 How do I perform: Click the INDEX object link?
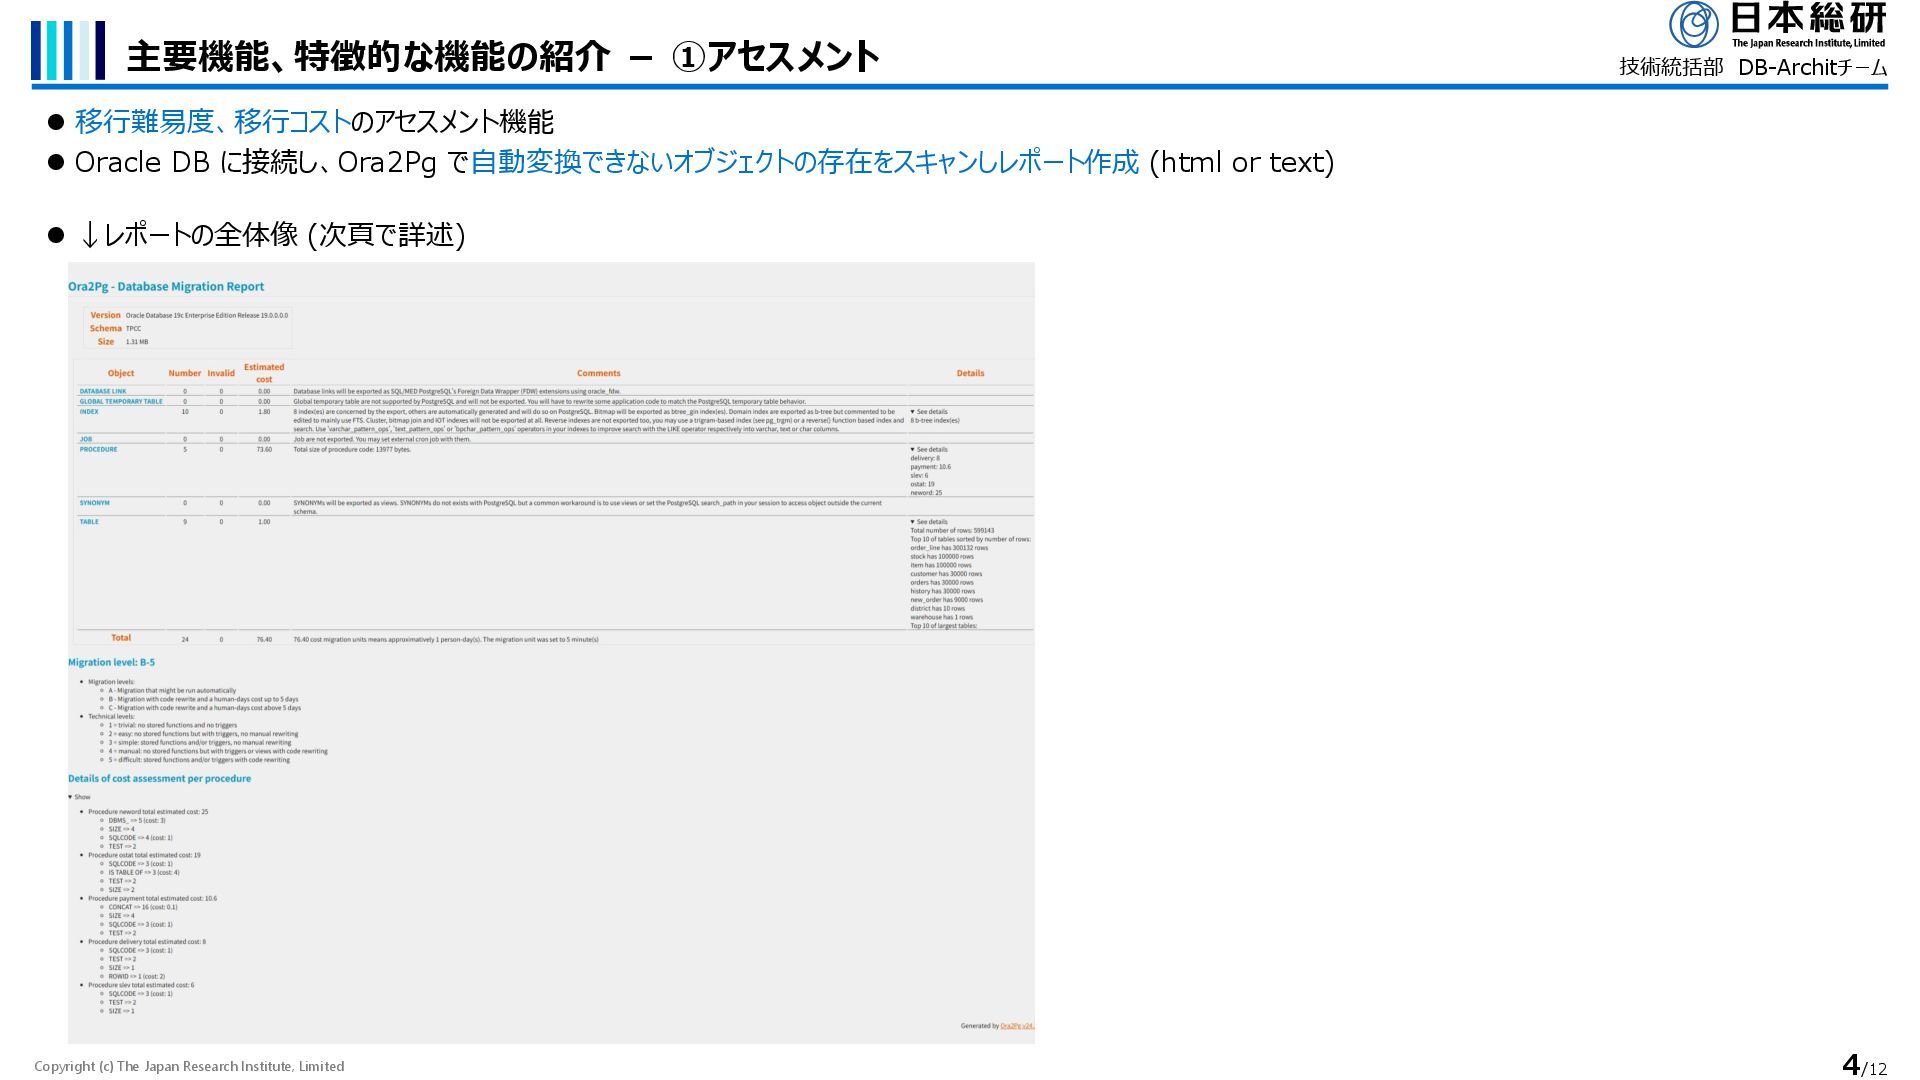(x=89, y=411)
